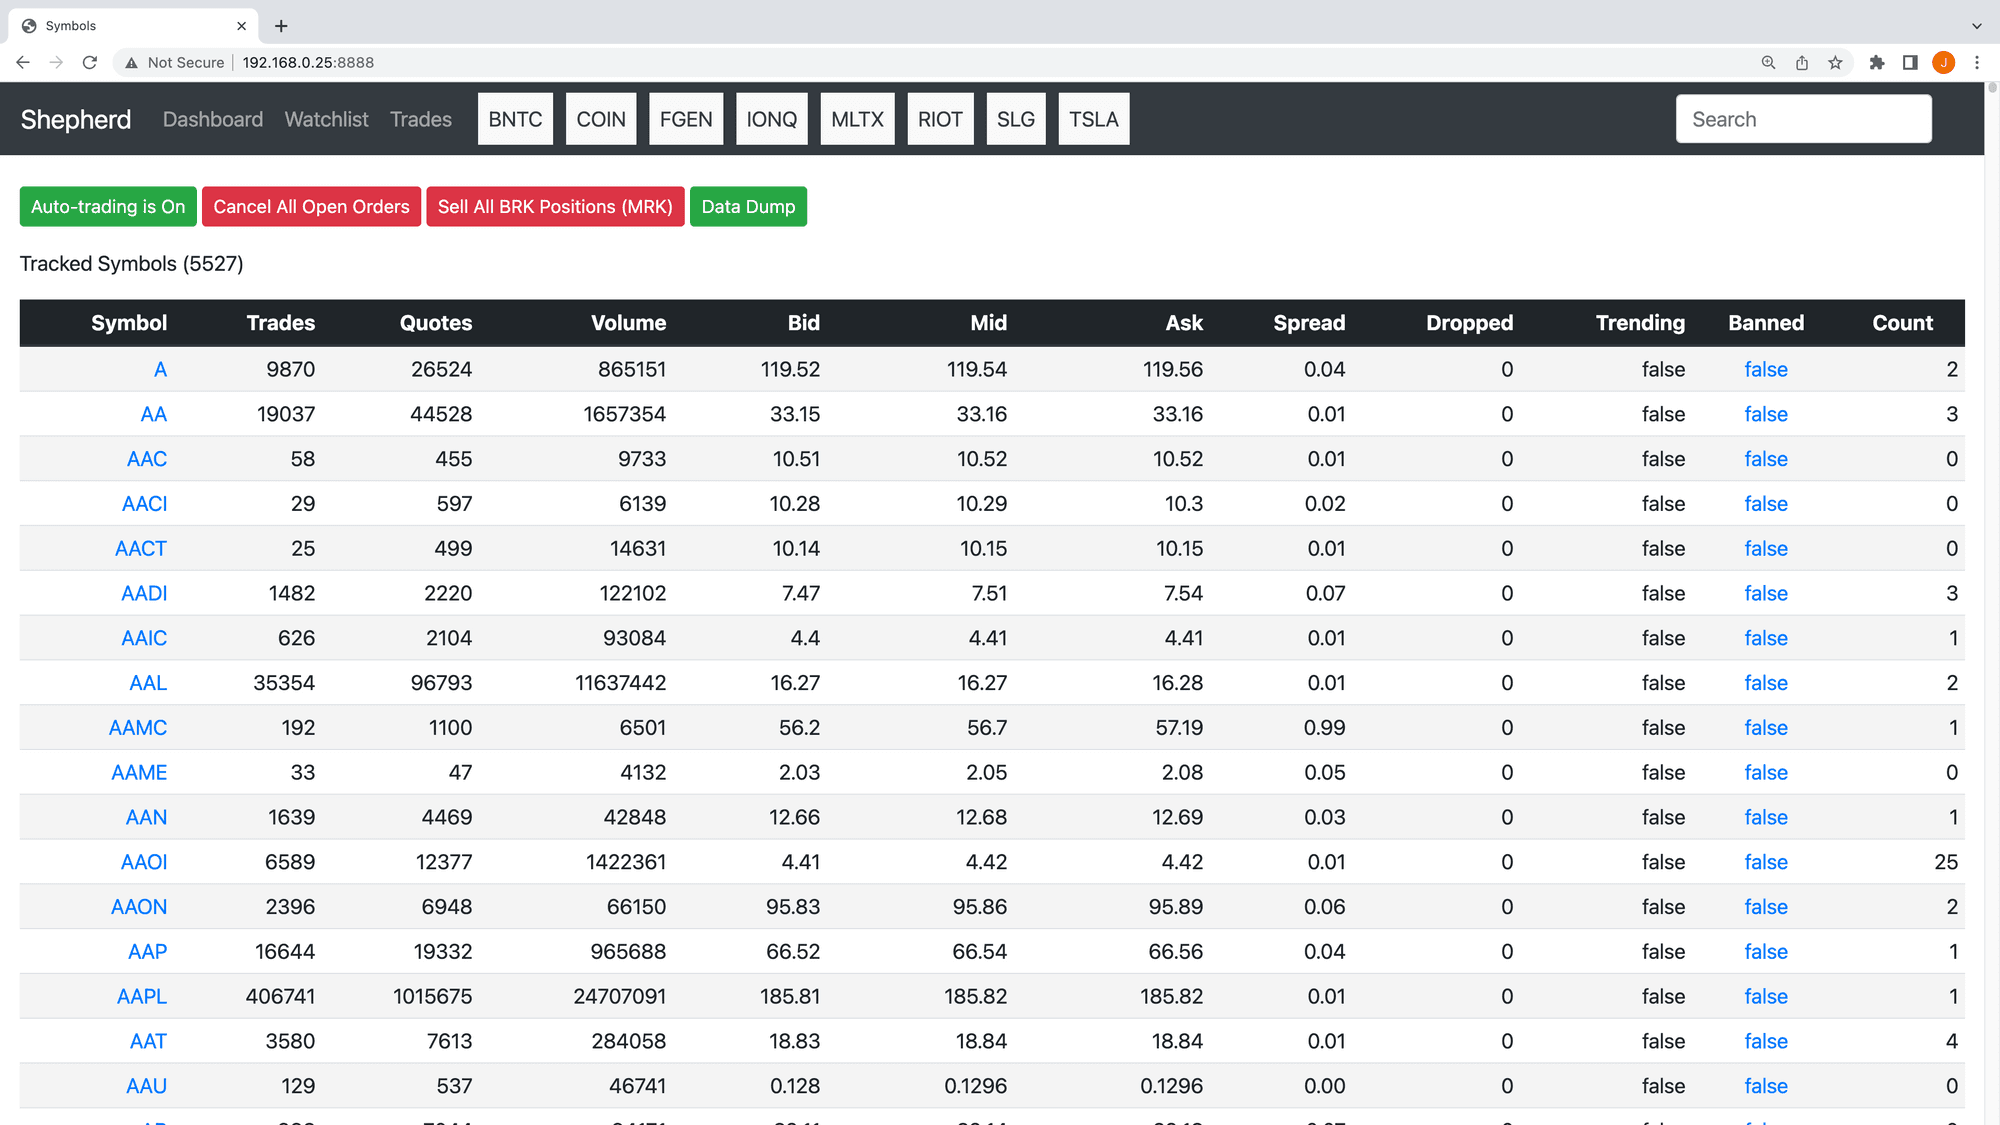
Task: Click the Cancel All Open Orders button
Action: [310, 206]
